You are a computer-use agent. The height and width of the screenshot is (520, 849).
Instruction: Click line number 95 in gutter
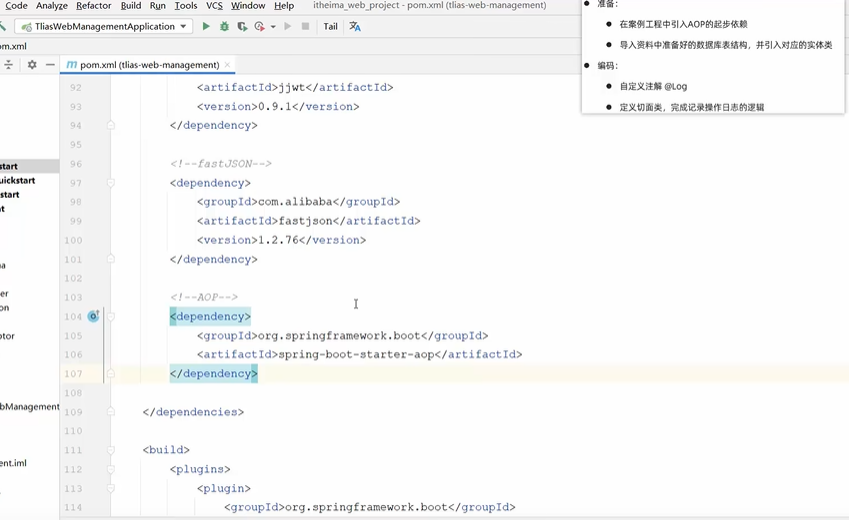(x=76, y=145)
